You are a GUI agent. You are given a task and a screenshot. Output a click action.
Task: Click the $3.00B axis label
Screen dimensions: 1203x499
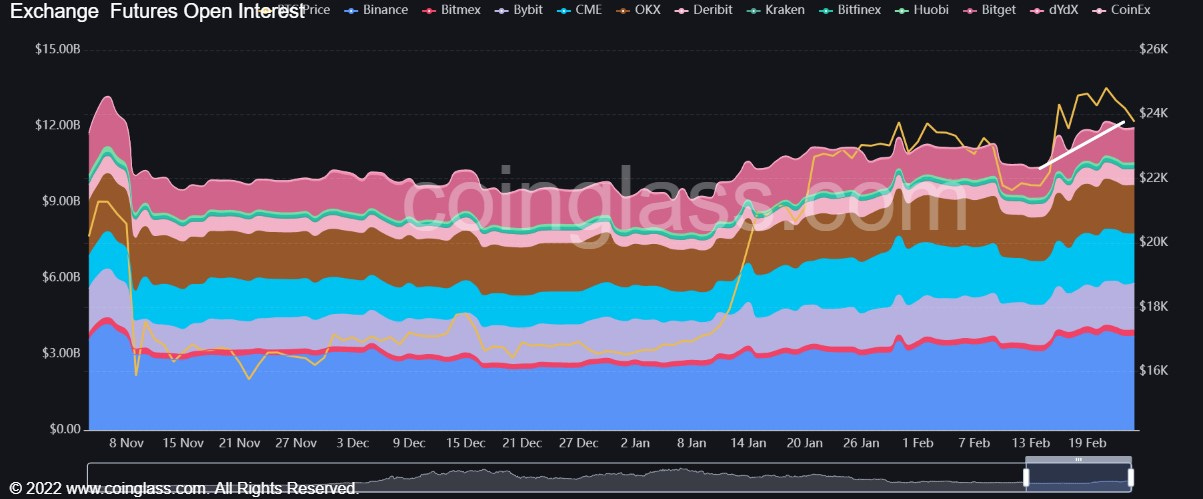59,353
